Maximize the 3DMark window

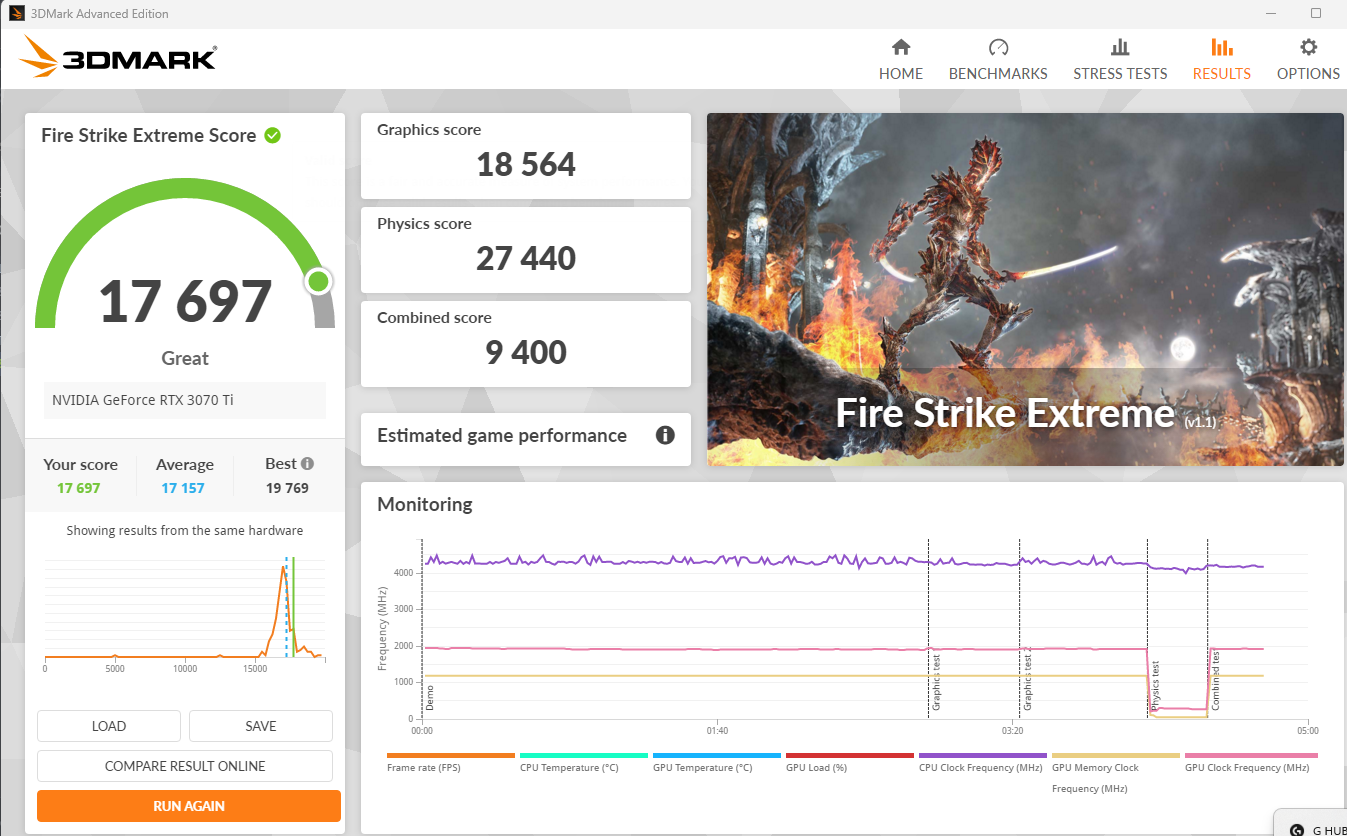tap(1316, 14)
